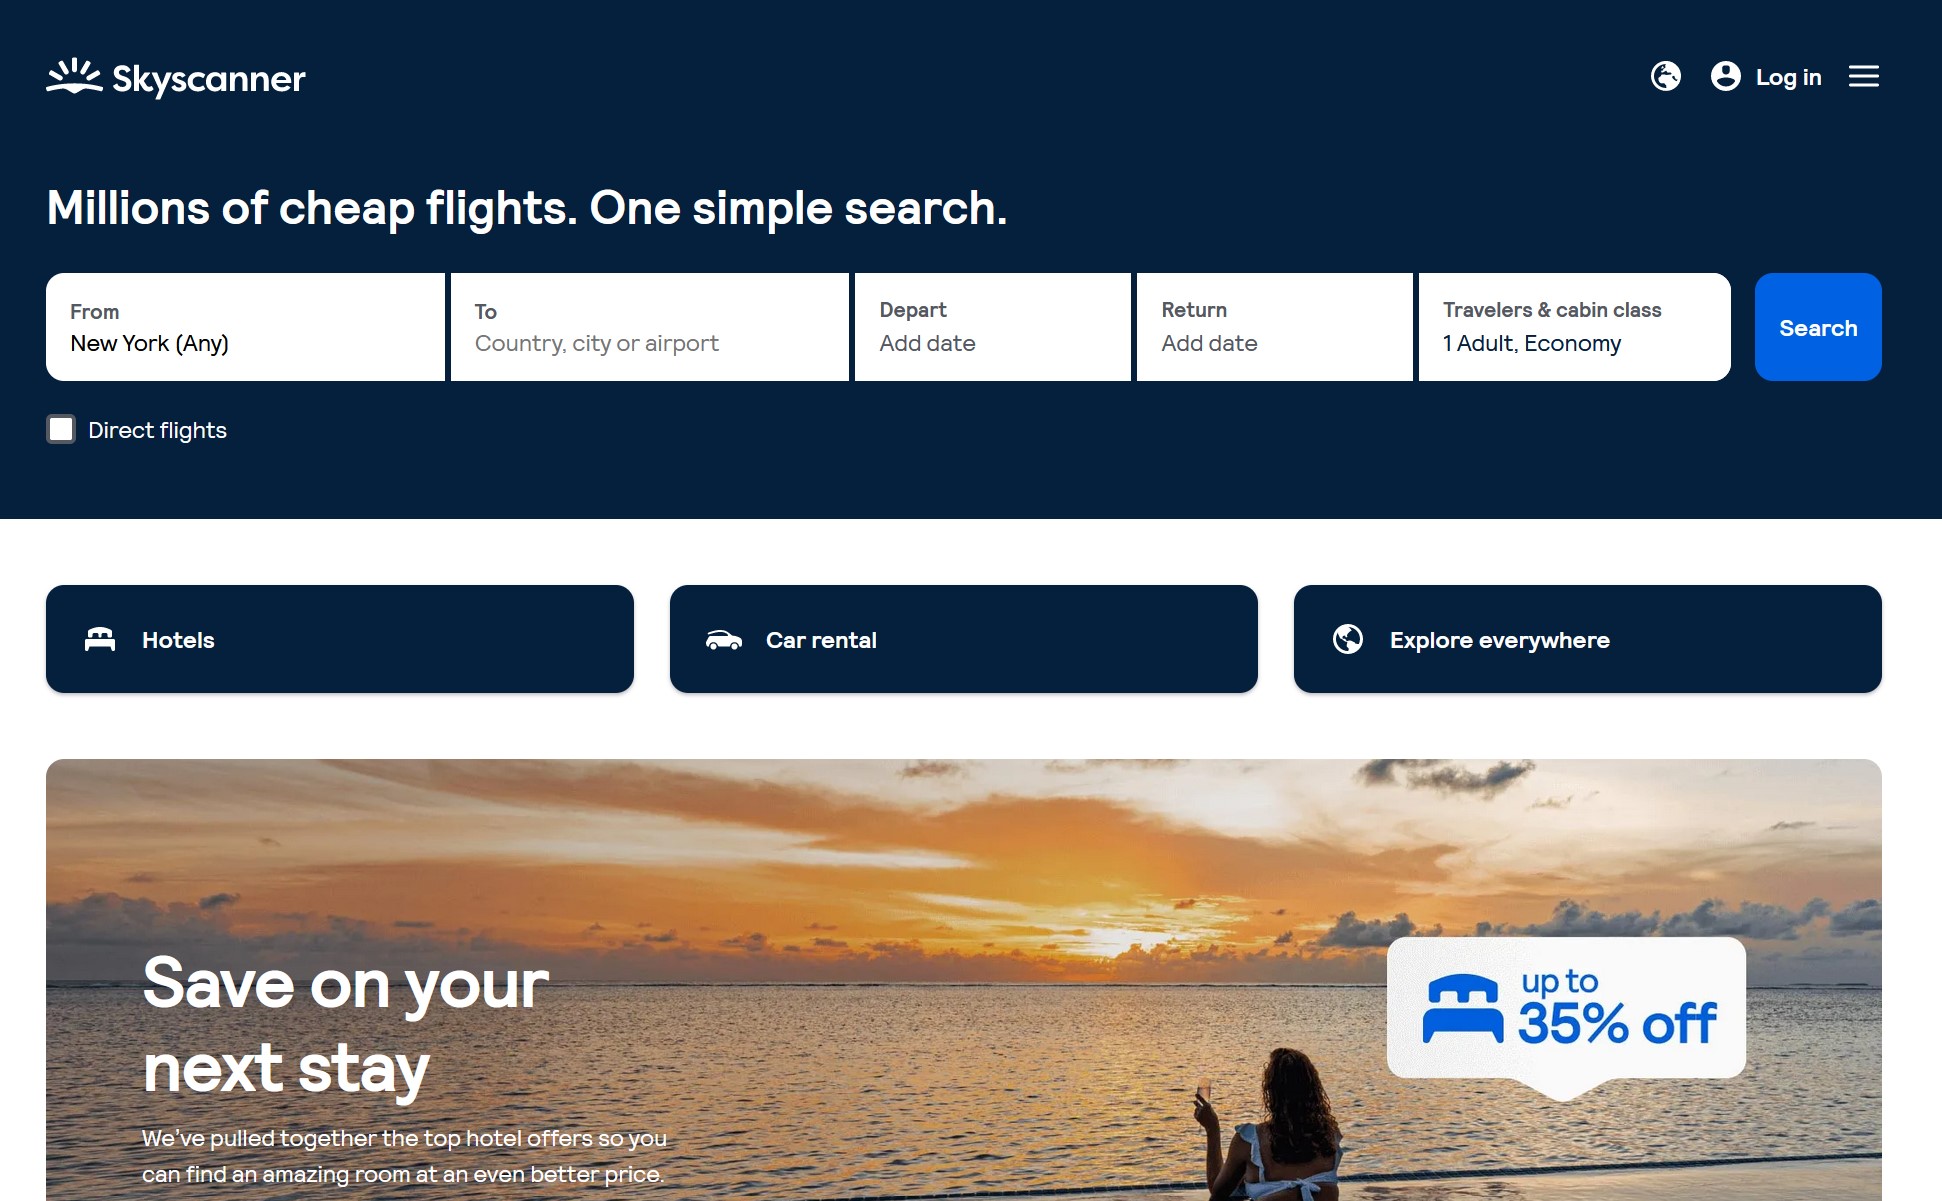
Task: Click the Log in text link
Action: [1788, 78]
